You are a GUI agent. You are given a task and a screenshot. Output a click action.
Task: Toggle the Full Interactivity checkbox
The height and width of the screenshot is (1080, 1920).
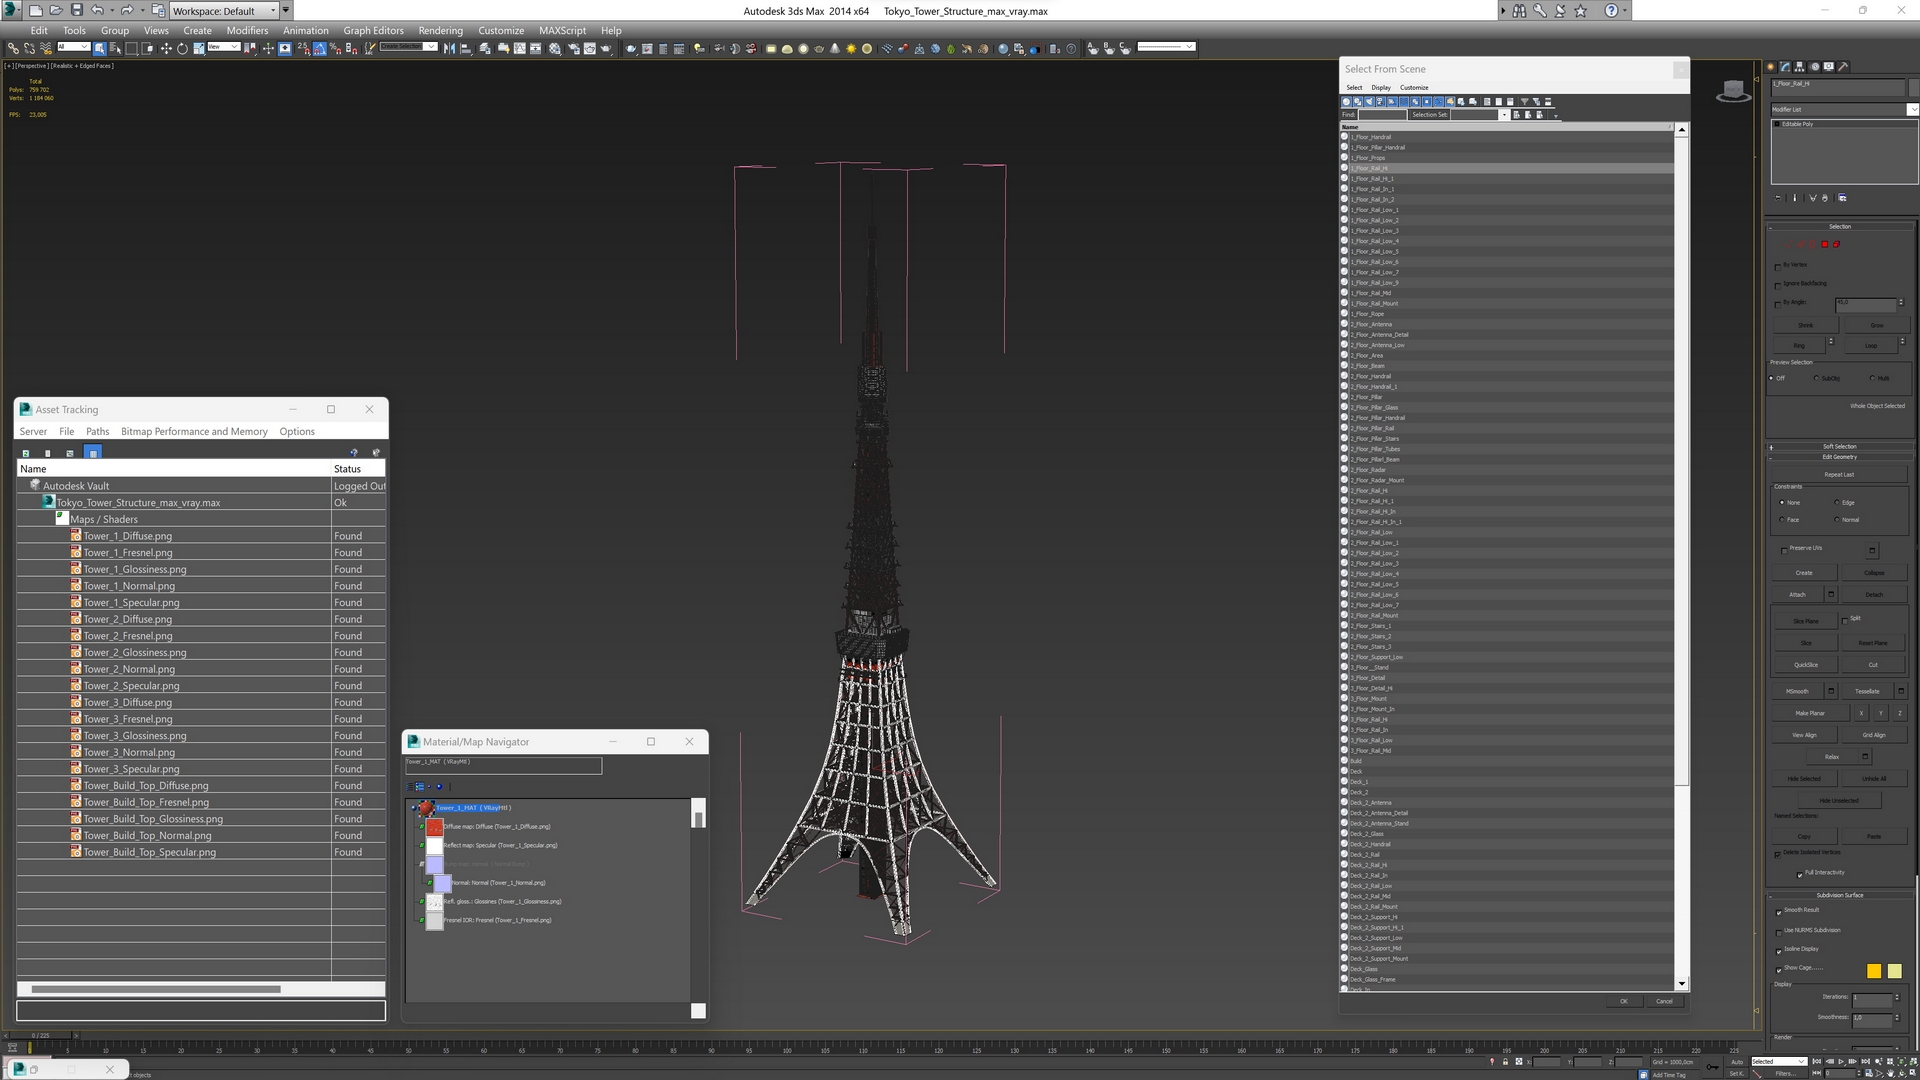point(1800,875)
